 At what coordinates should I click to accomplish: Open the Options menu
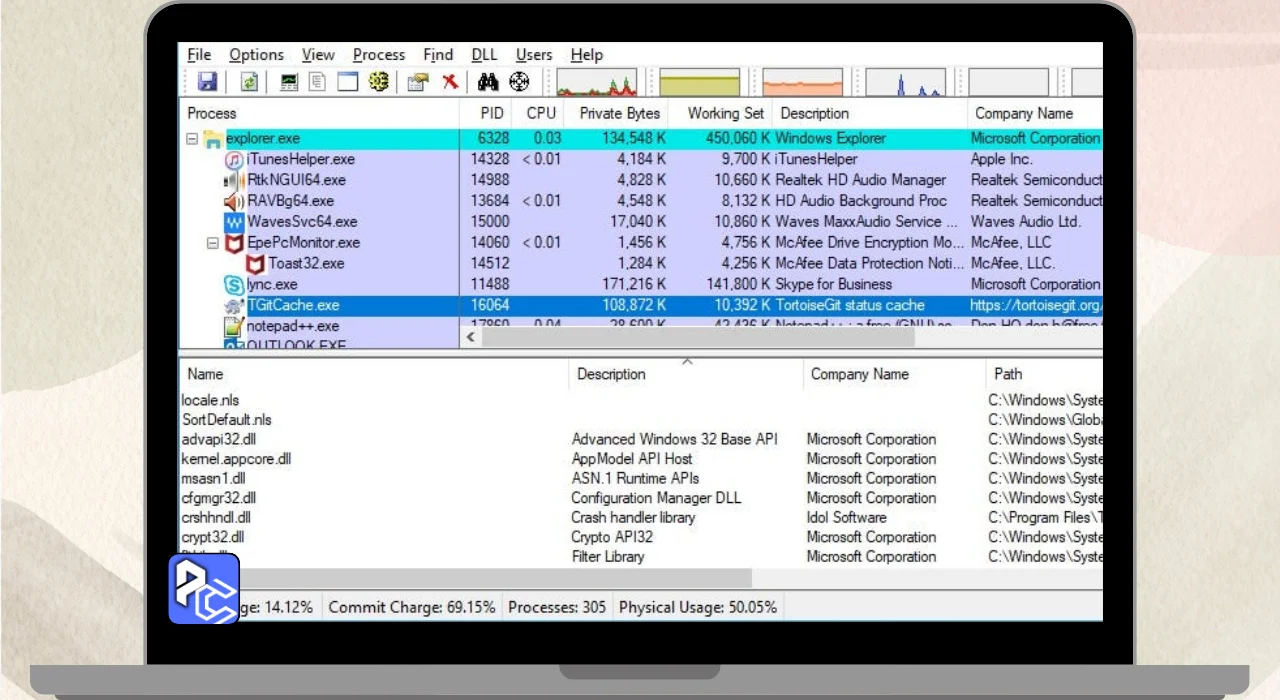pos(256,55)
